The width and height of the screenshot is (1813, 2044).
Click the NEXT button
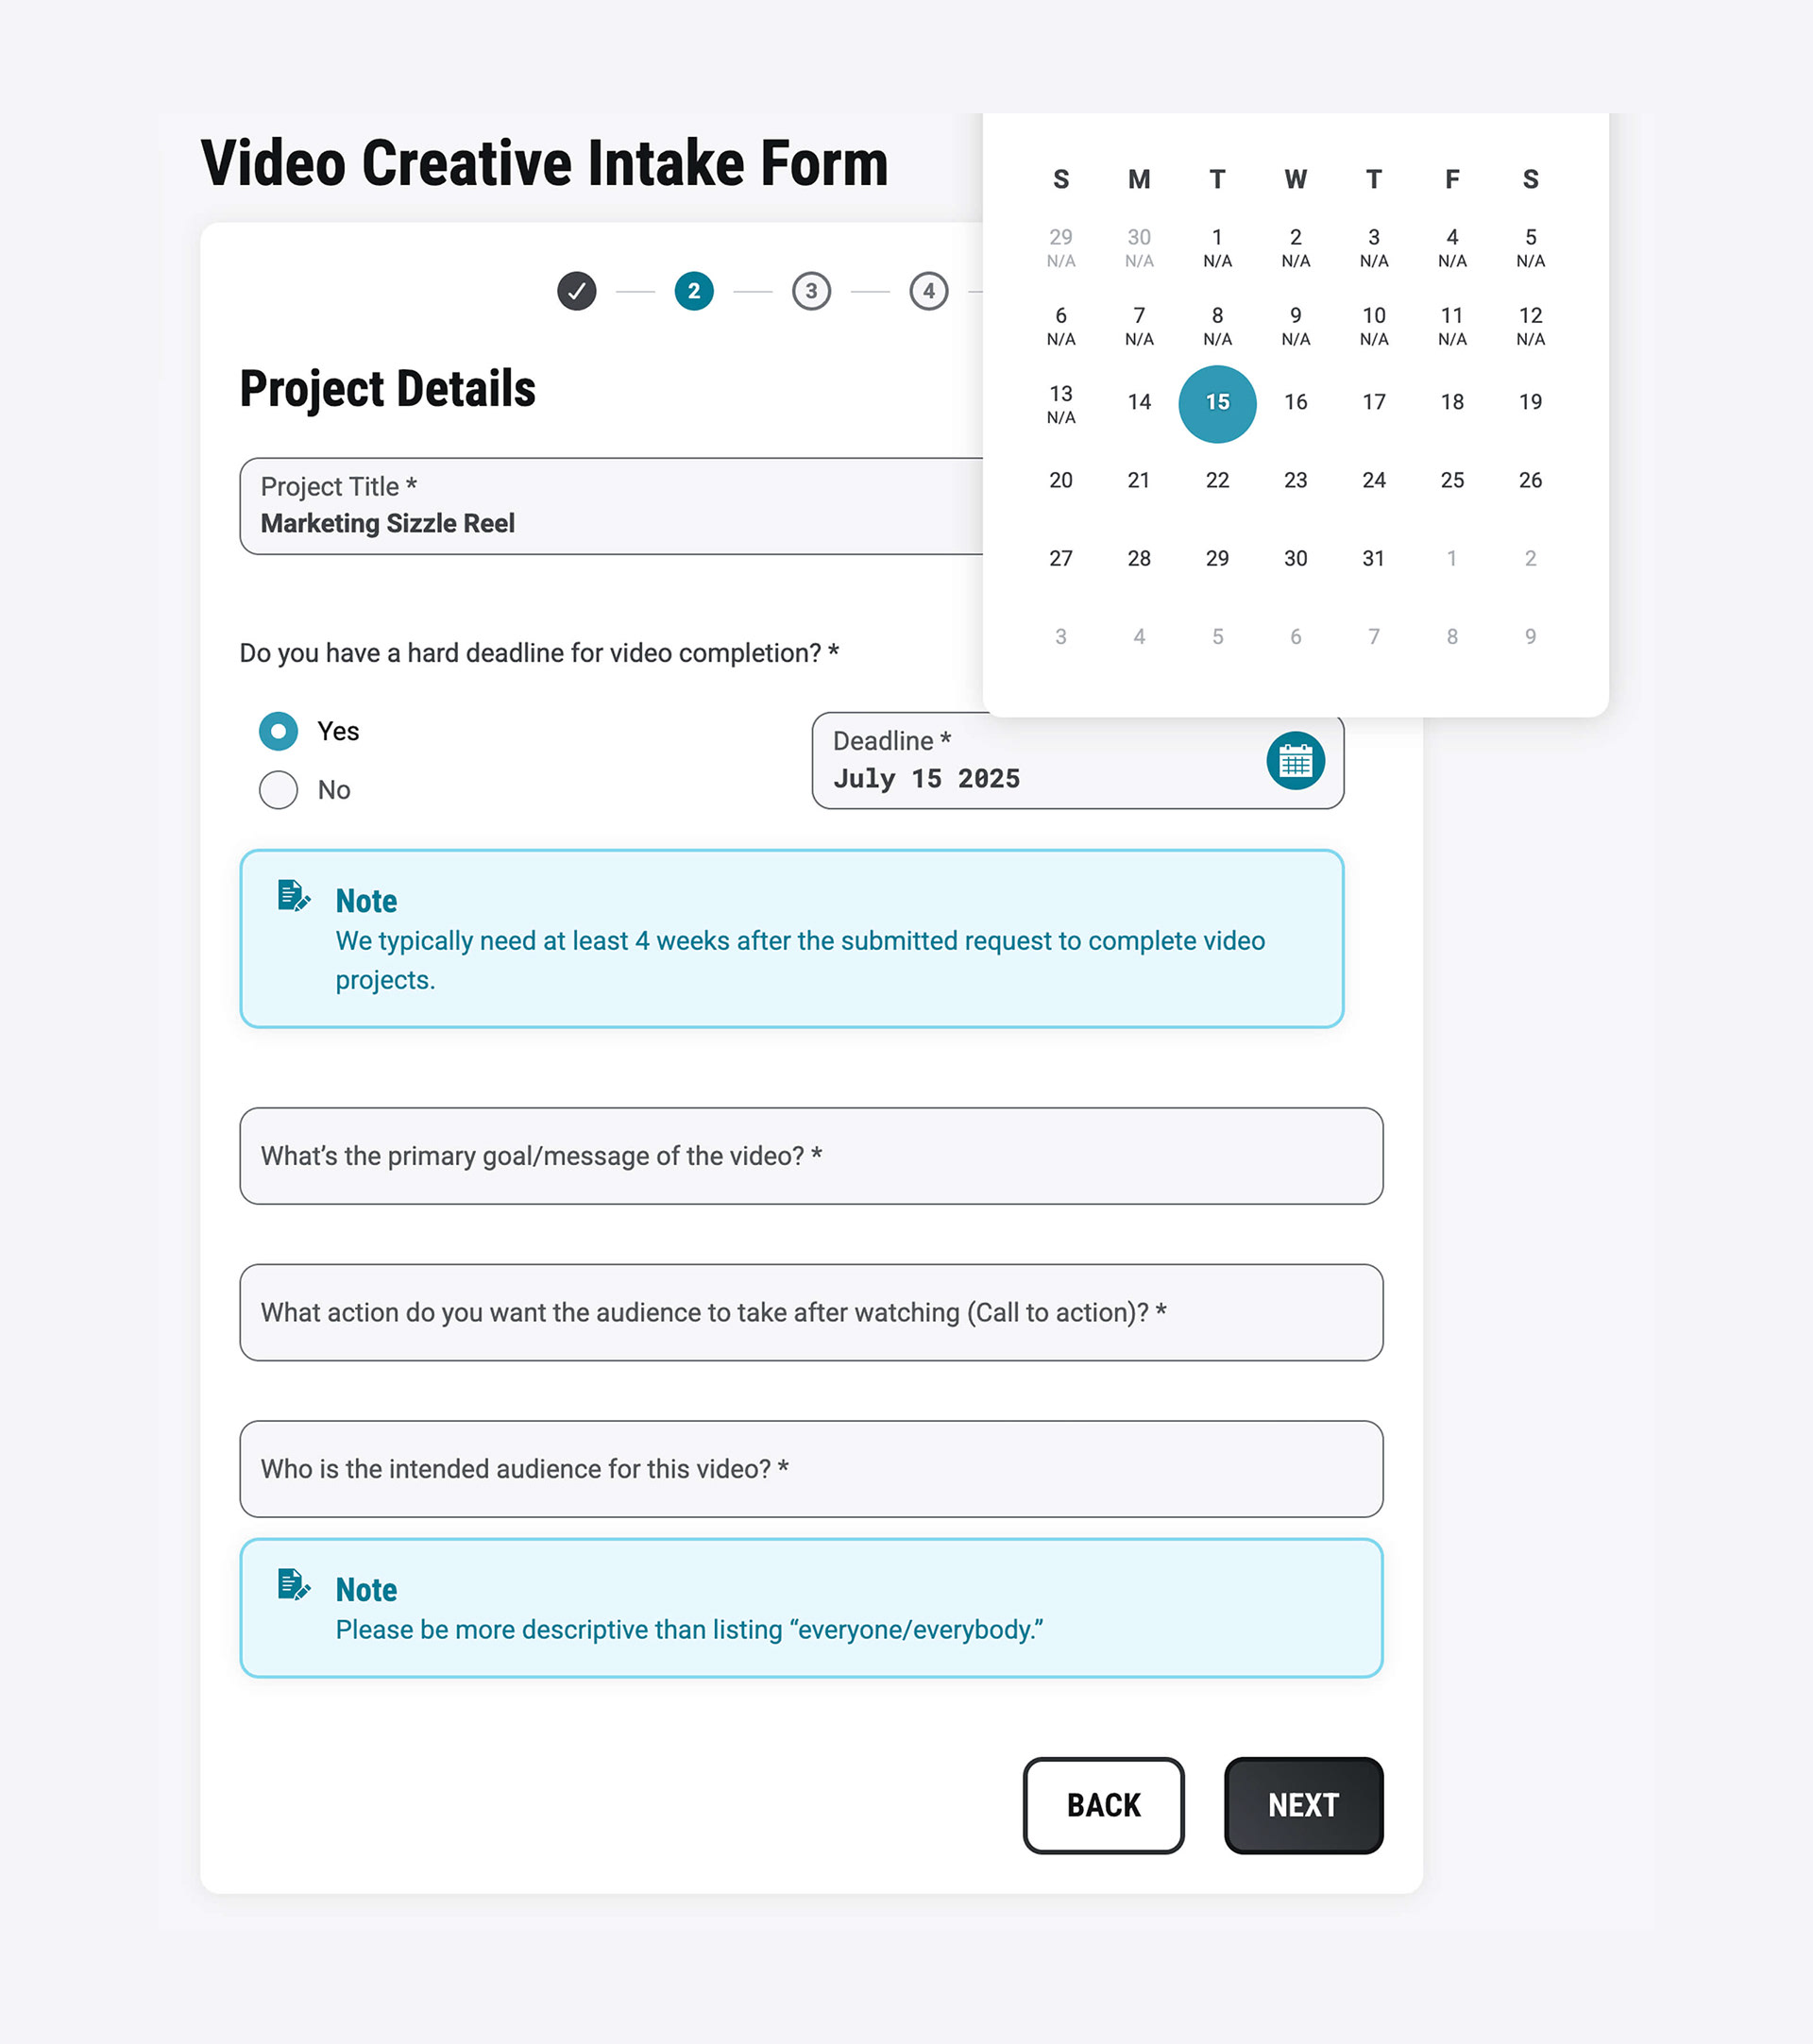pos(1303,1805)
